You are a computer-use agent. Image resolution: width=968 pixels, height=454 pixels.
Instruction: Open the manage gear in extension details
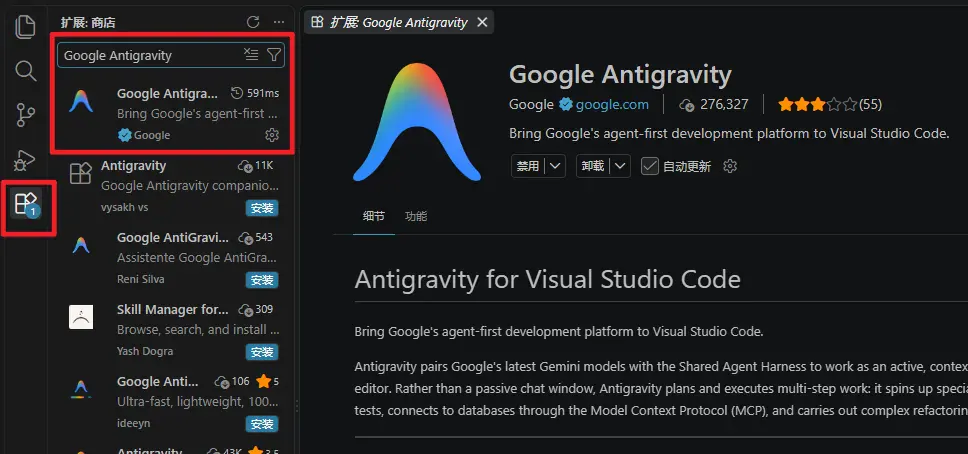click(x=730, y=166)
